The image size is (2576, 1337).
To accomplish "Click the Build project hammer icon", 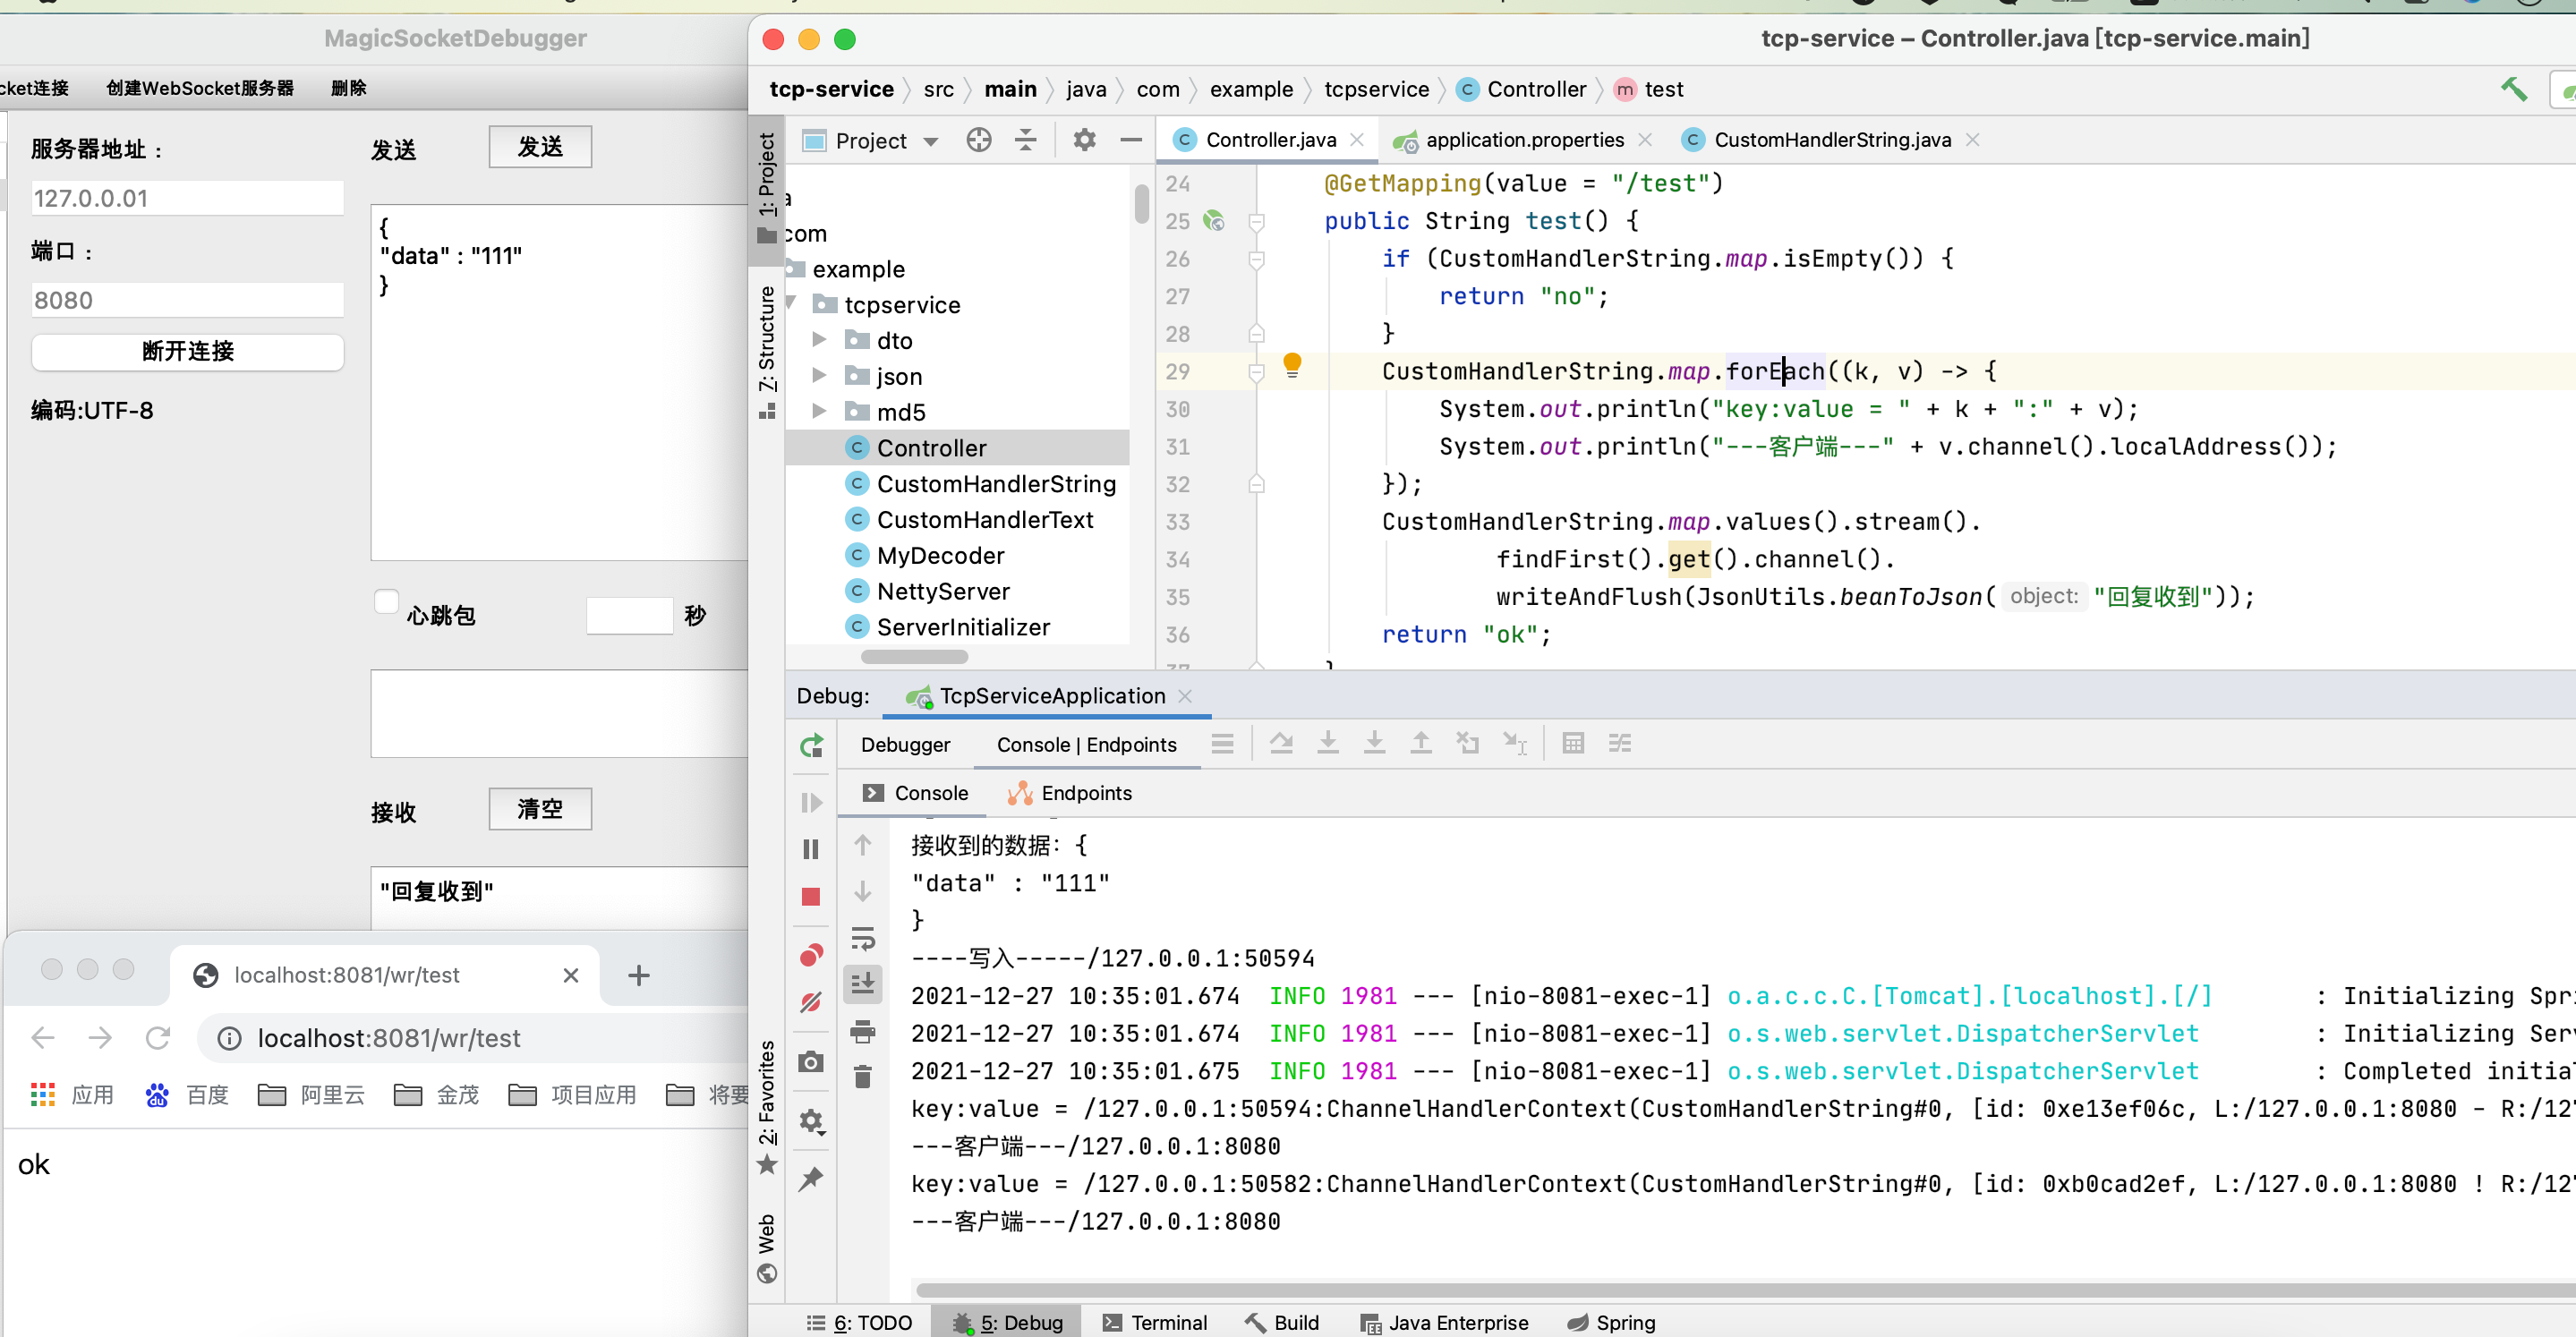I will [x=2513, y=89].
